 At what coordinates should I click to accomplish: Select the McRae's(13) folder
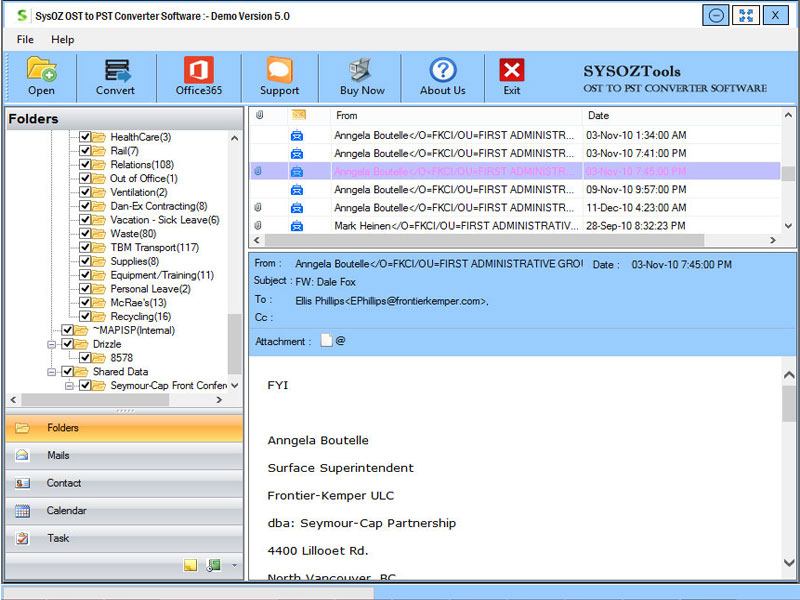point(138,303)
